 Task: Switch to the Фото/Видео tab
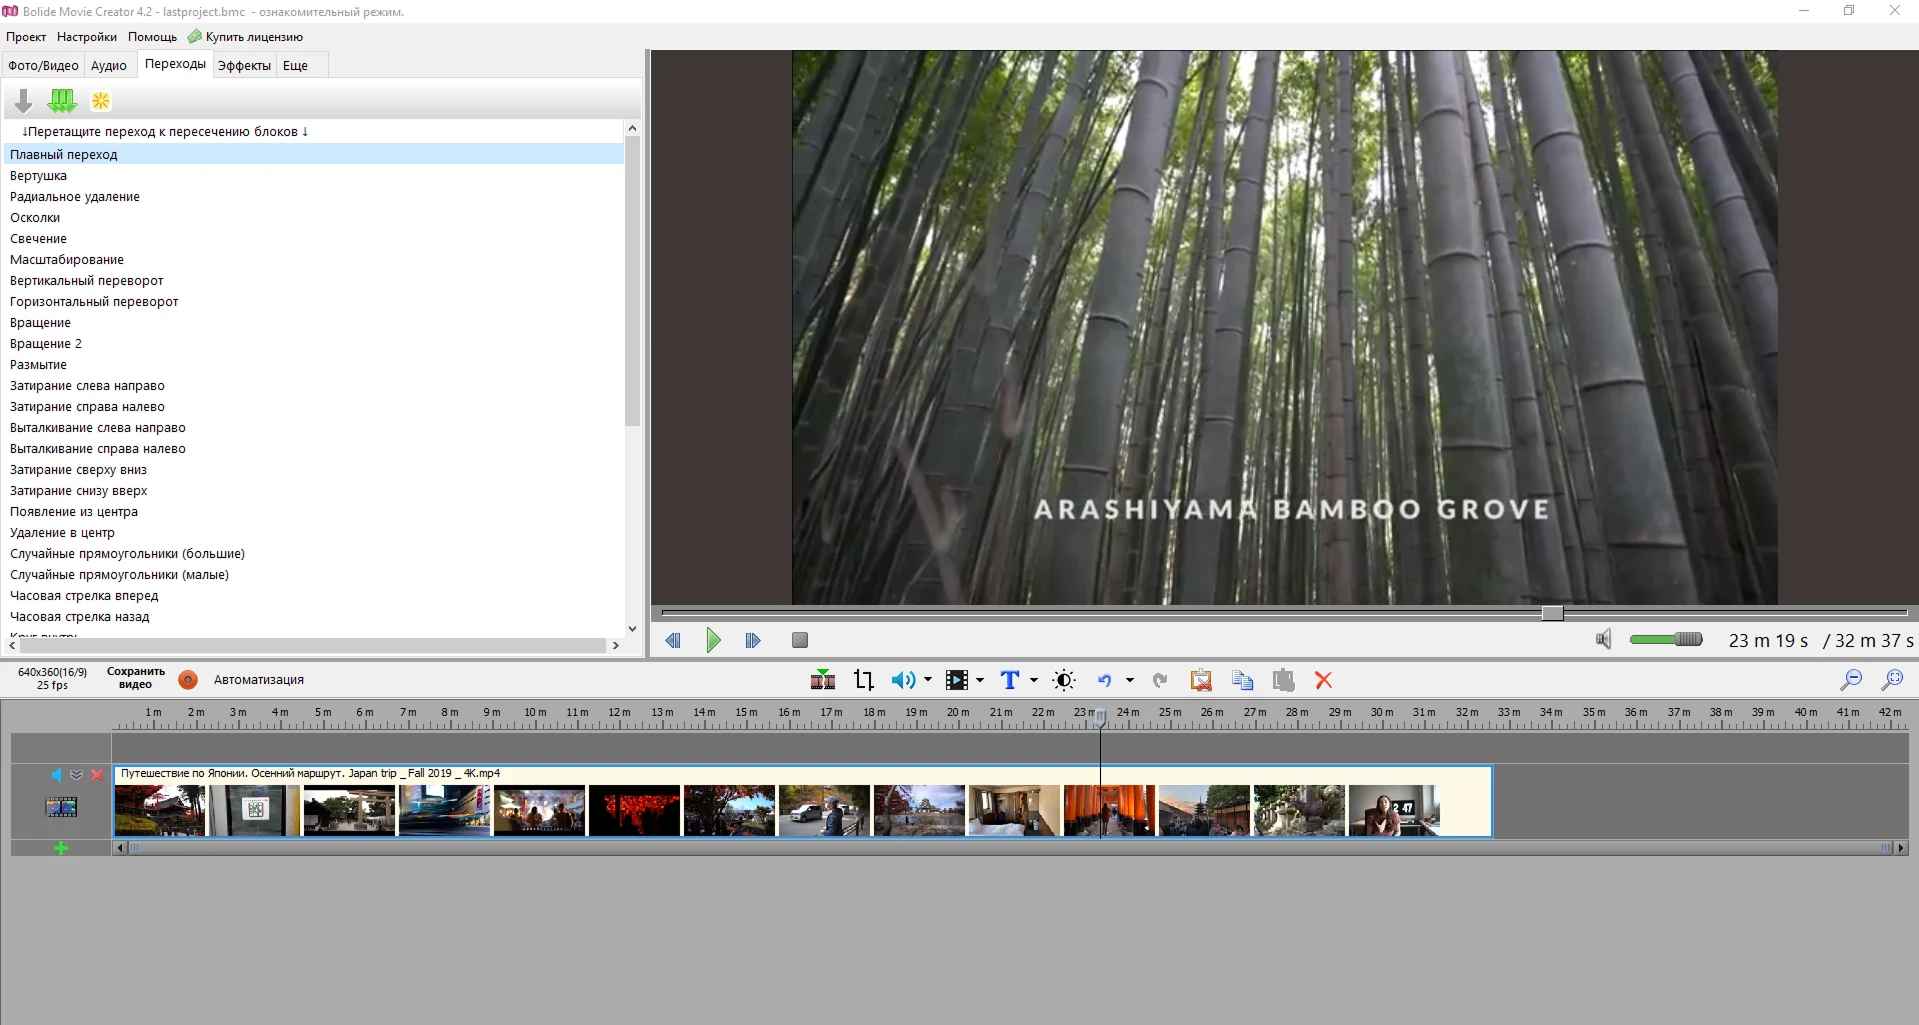43,66
